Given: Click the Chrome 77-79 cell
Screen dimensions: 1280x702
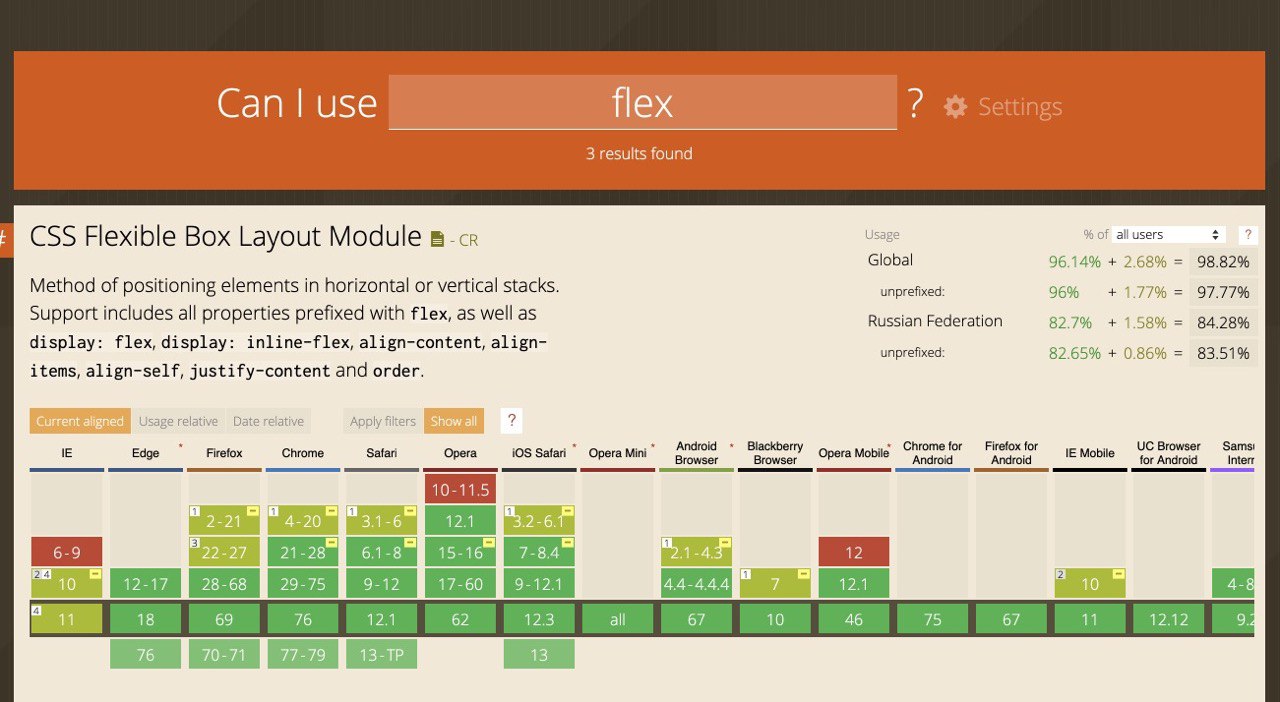Looking at the screenshot, I should pyautogui.click(x=303, y=654).
